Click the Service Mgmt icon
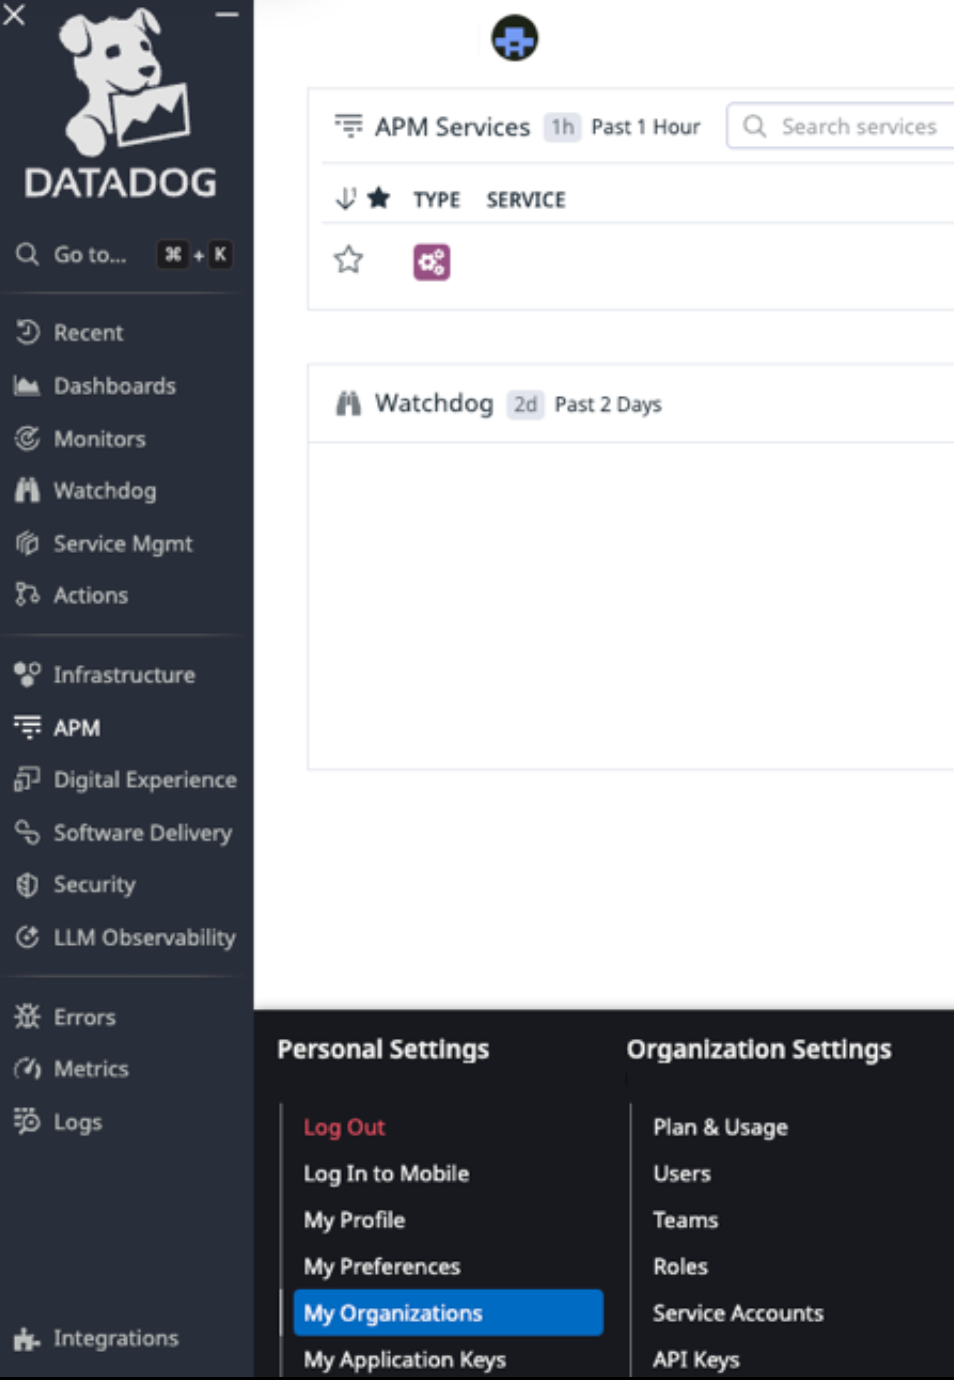The height and width of the screenshot is (1380, 954). tap(27, 543)
